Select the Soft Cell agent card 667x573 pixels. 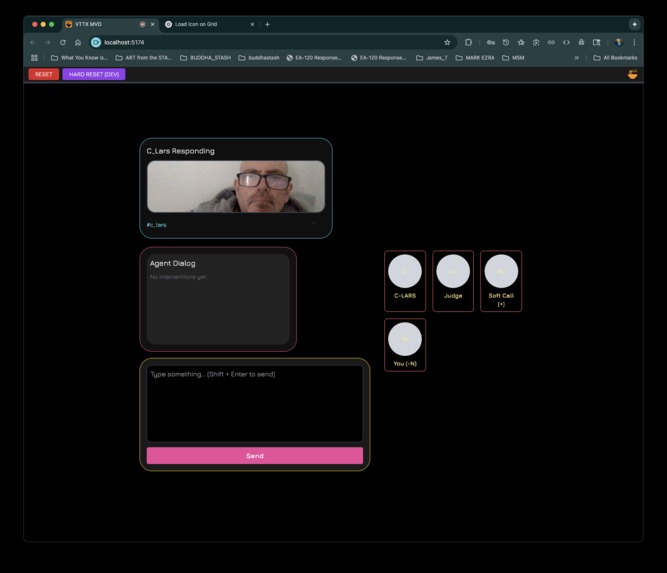[501, 281]
